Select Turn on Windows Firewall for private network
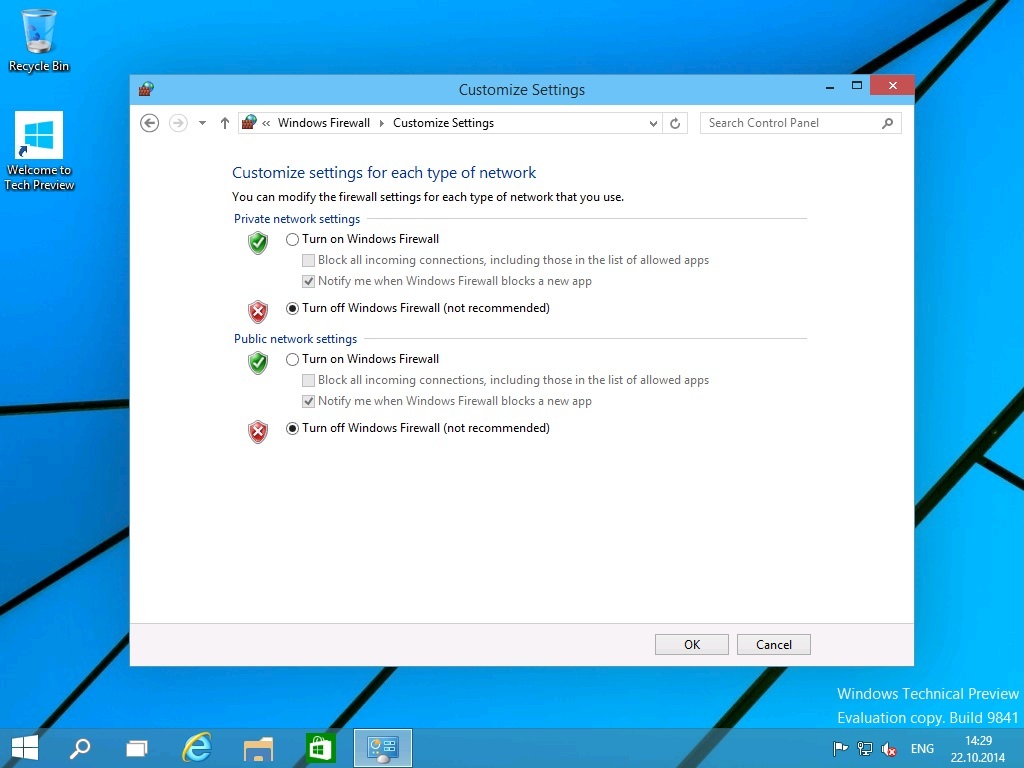The image size is (1024, 768). (x=293, y=240)
